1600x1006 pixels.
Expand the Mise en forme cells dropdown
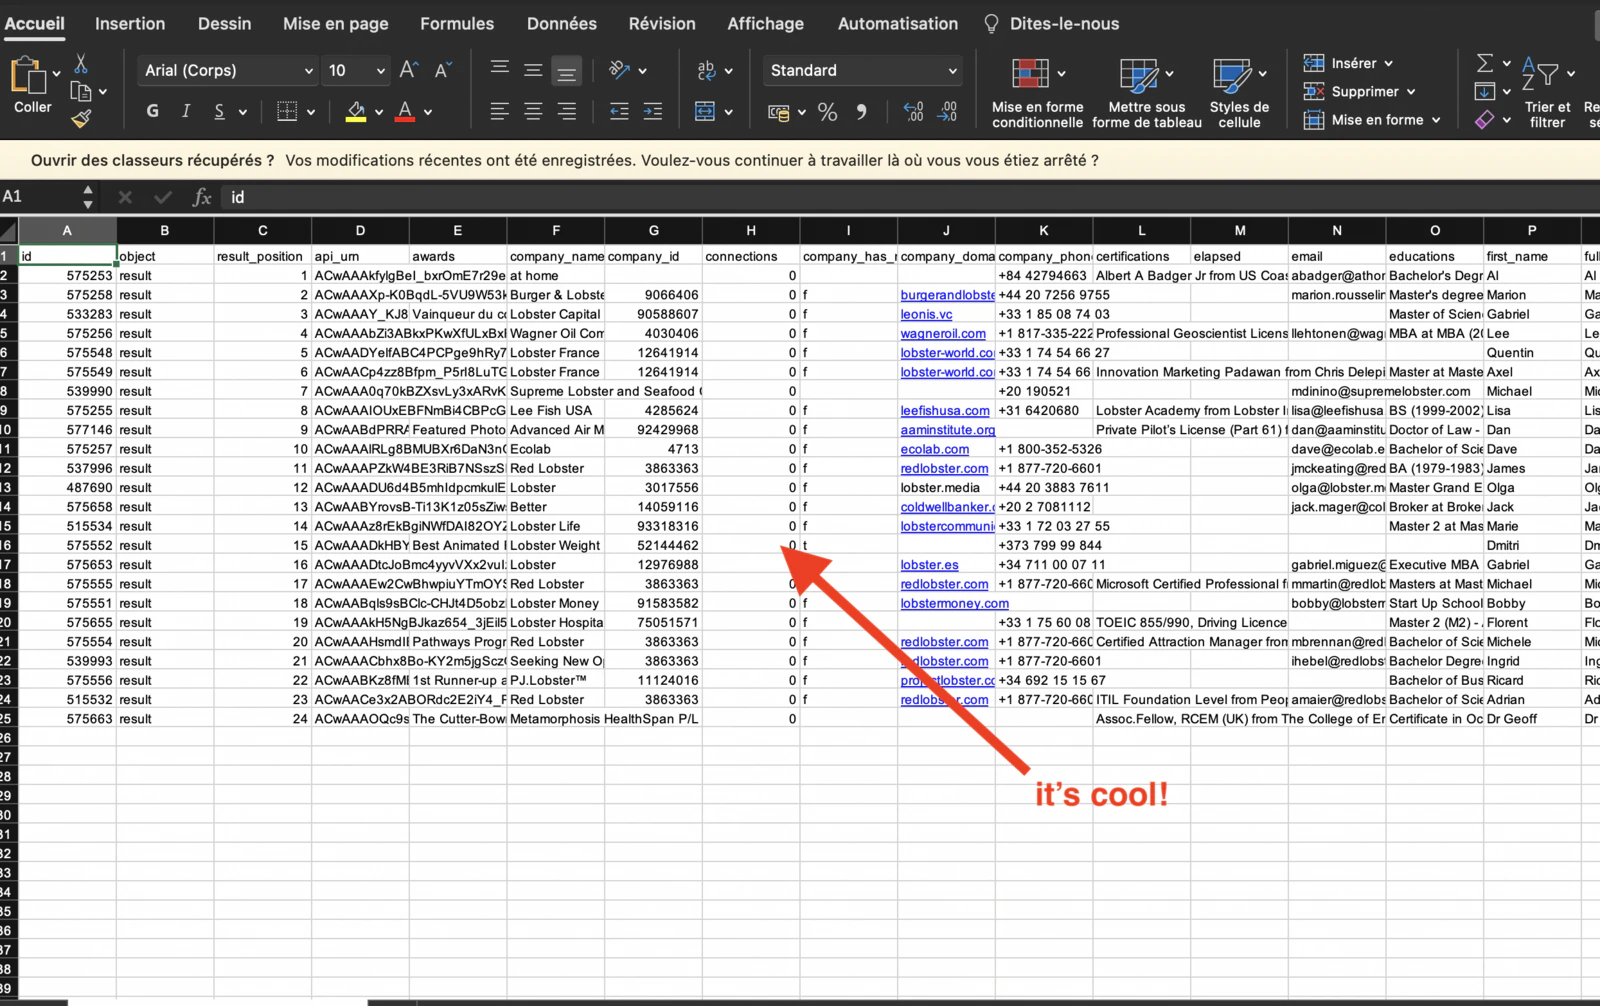pos(1436,120)
